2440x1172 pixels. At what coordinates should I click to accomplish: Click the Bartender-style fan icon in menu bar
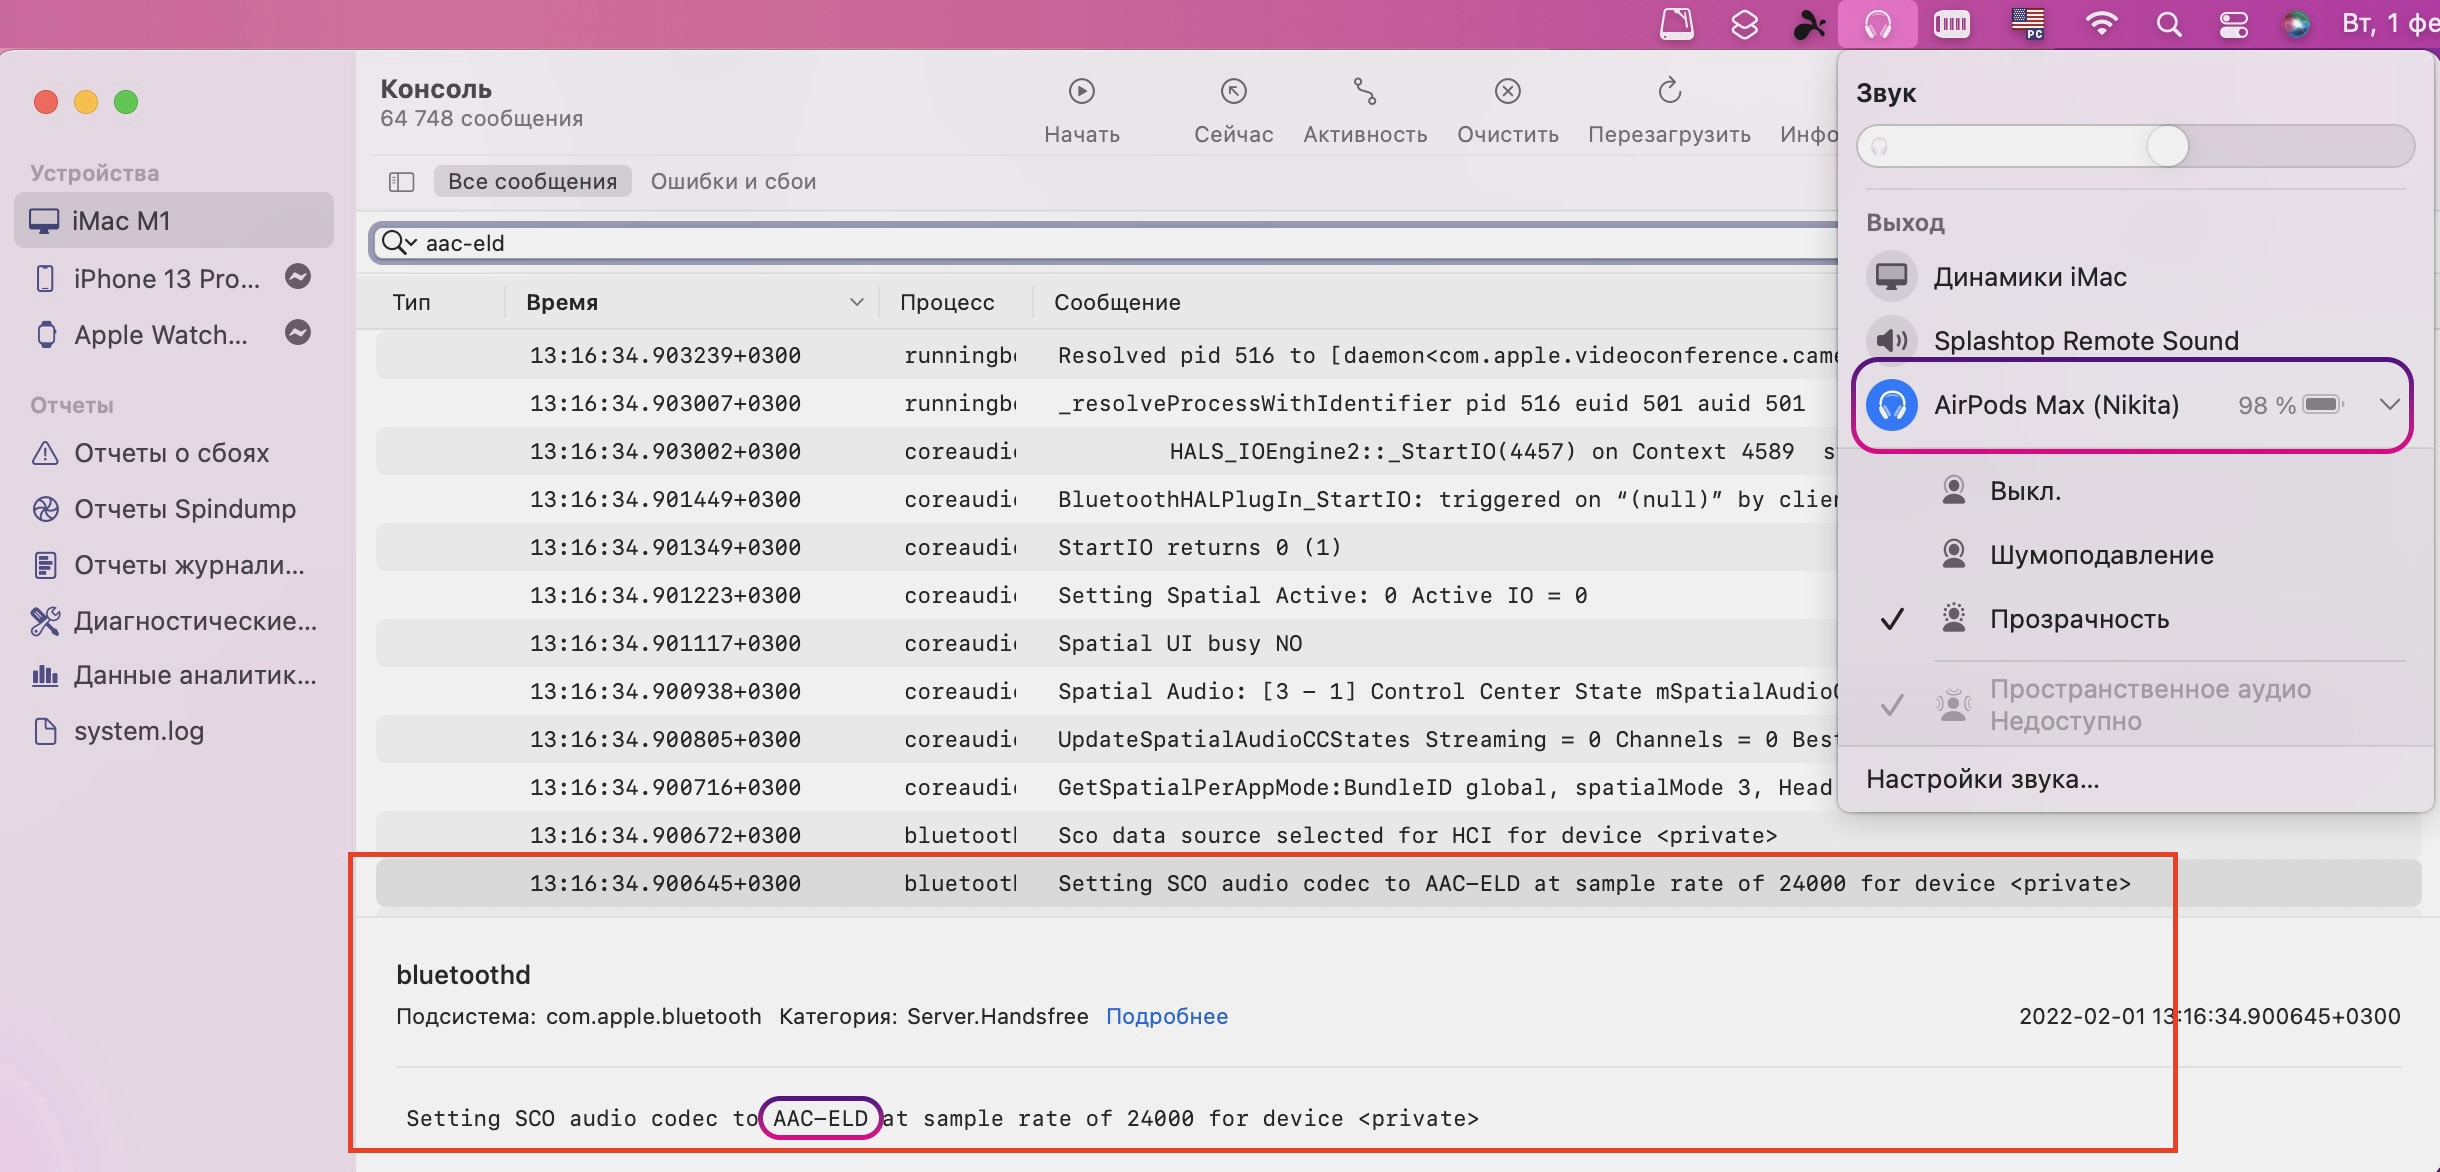1808,24
